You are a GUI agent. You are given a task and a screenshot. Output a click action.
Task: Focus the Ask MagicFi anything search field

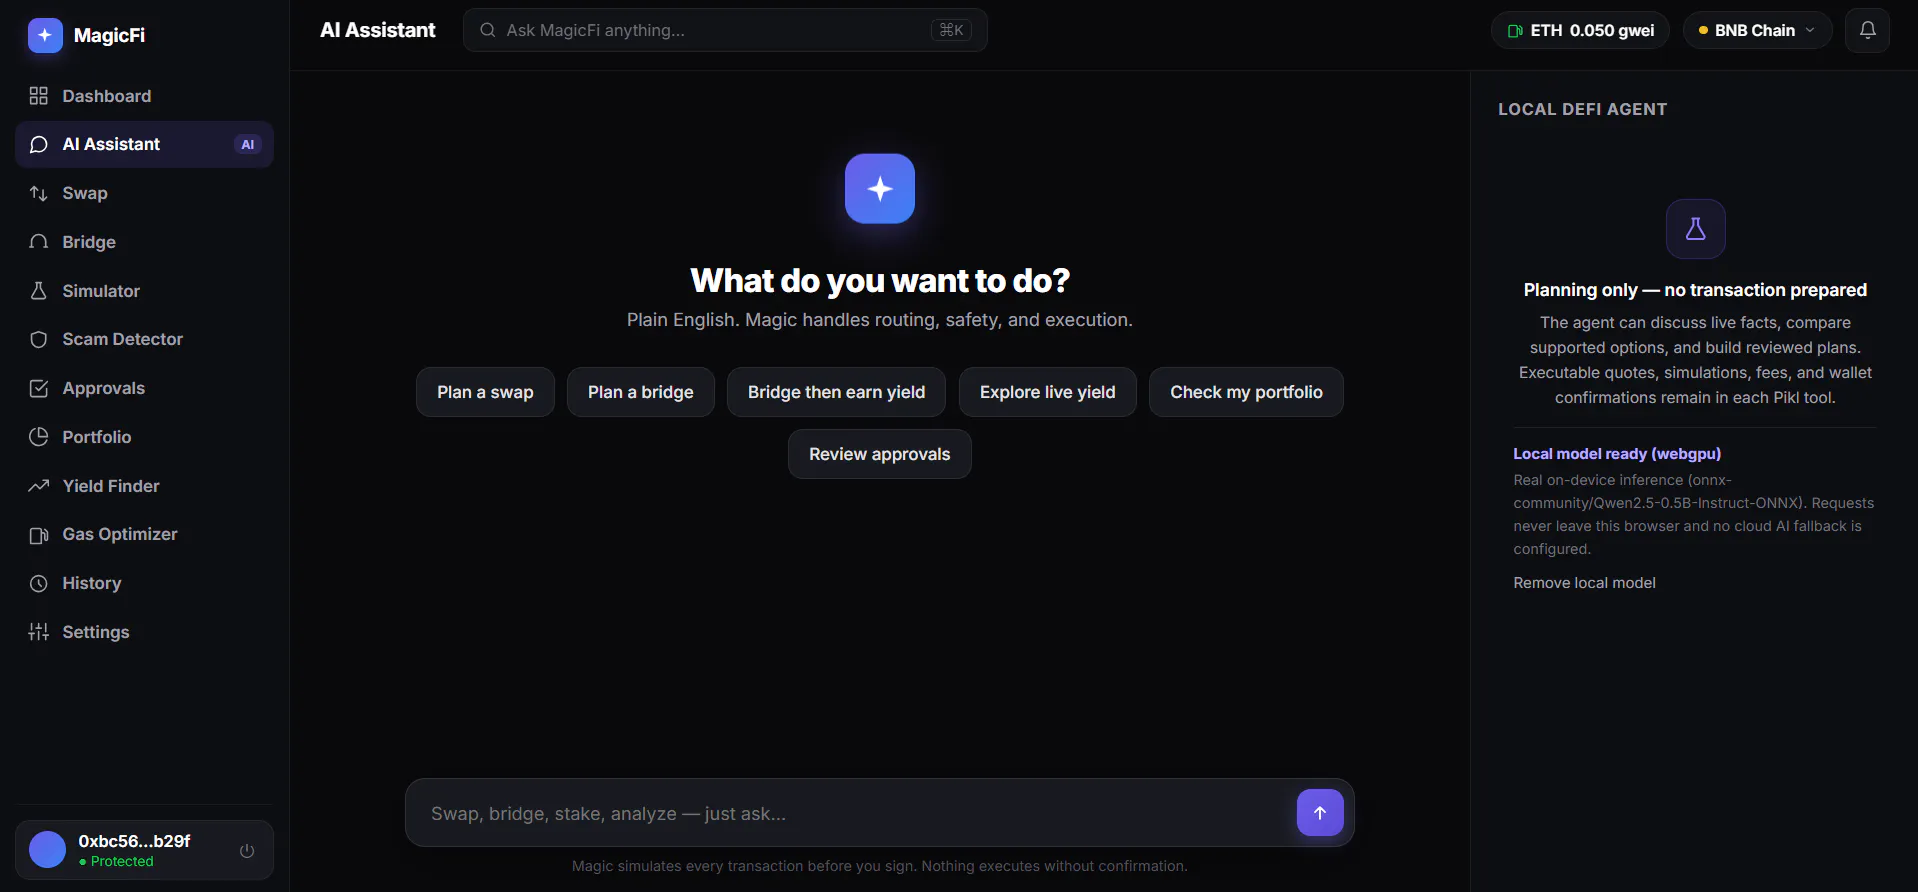725,30
